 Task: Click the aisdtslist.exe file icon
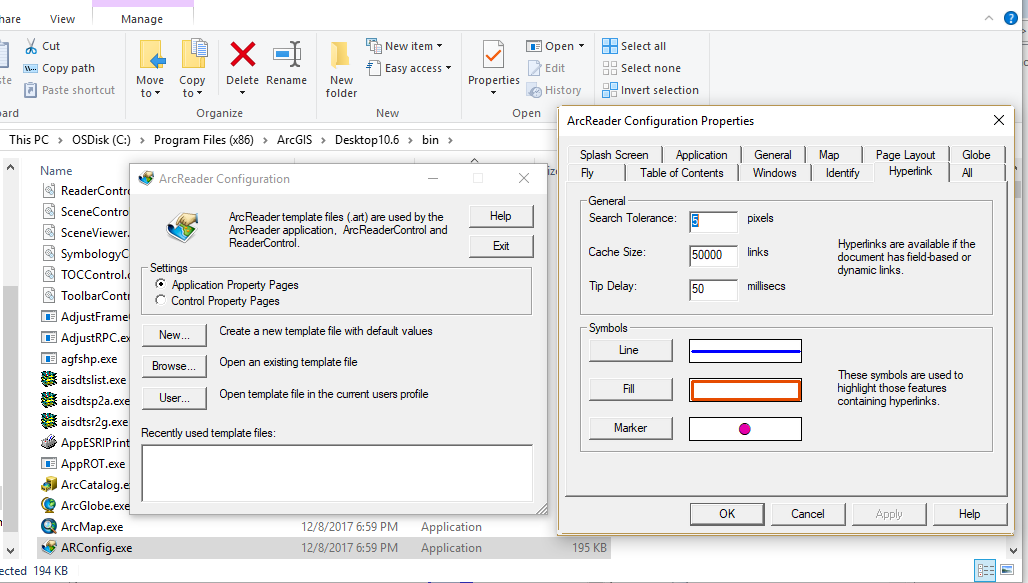pos(49,379)
